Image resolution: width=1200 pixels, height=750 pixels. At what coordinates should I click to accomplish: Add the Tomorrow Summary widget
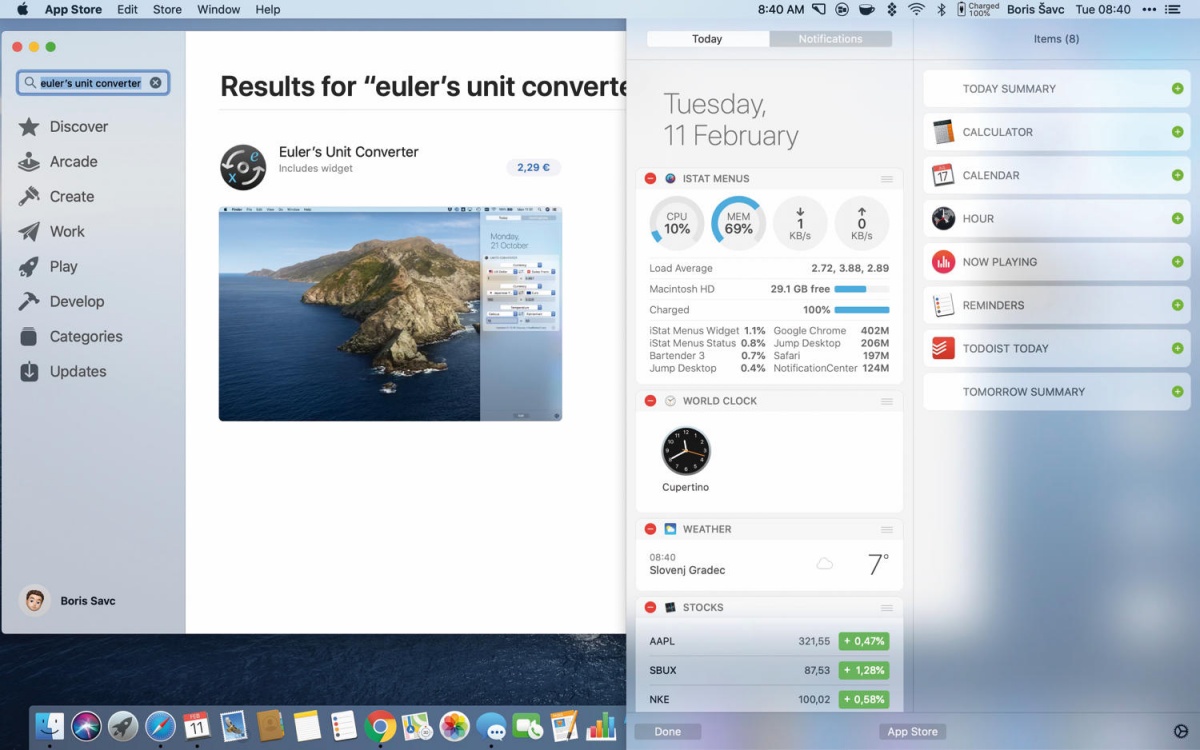point(1177,392)
